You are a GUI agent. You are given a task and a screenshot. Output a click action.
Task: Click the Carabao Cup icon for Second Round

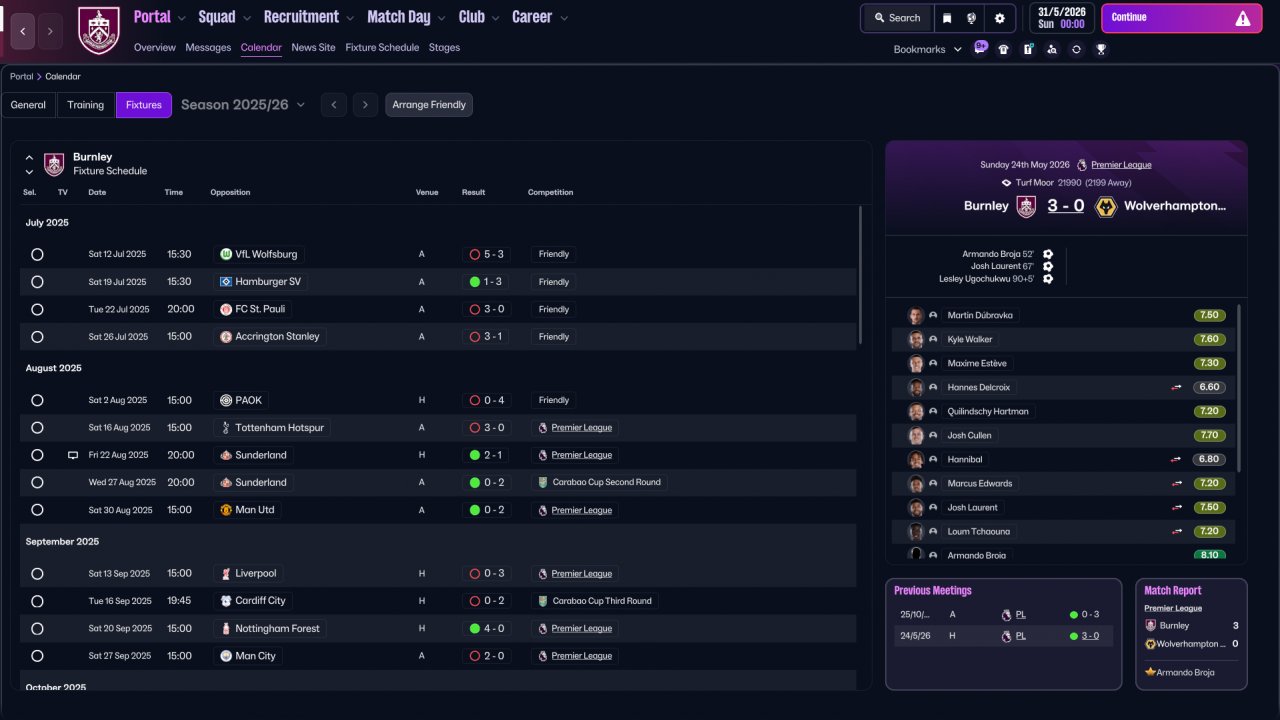coord(543,482)
